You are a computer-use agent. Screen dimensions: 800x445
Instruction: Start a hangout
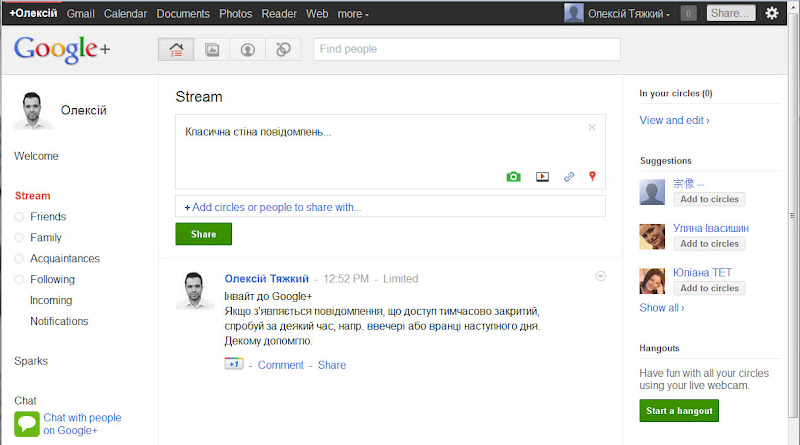point(679,411)
